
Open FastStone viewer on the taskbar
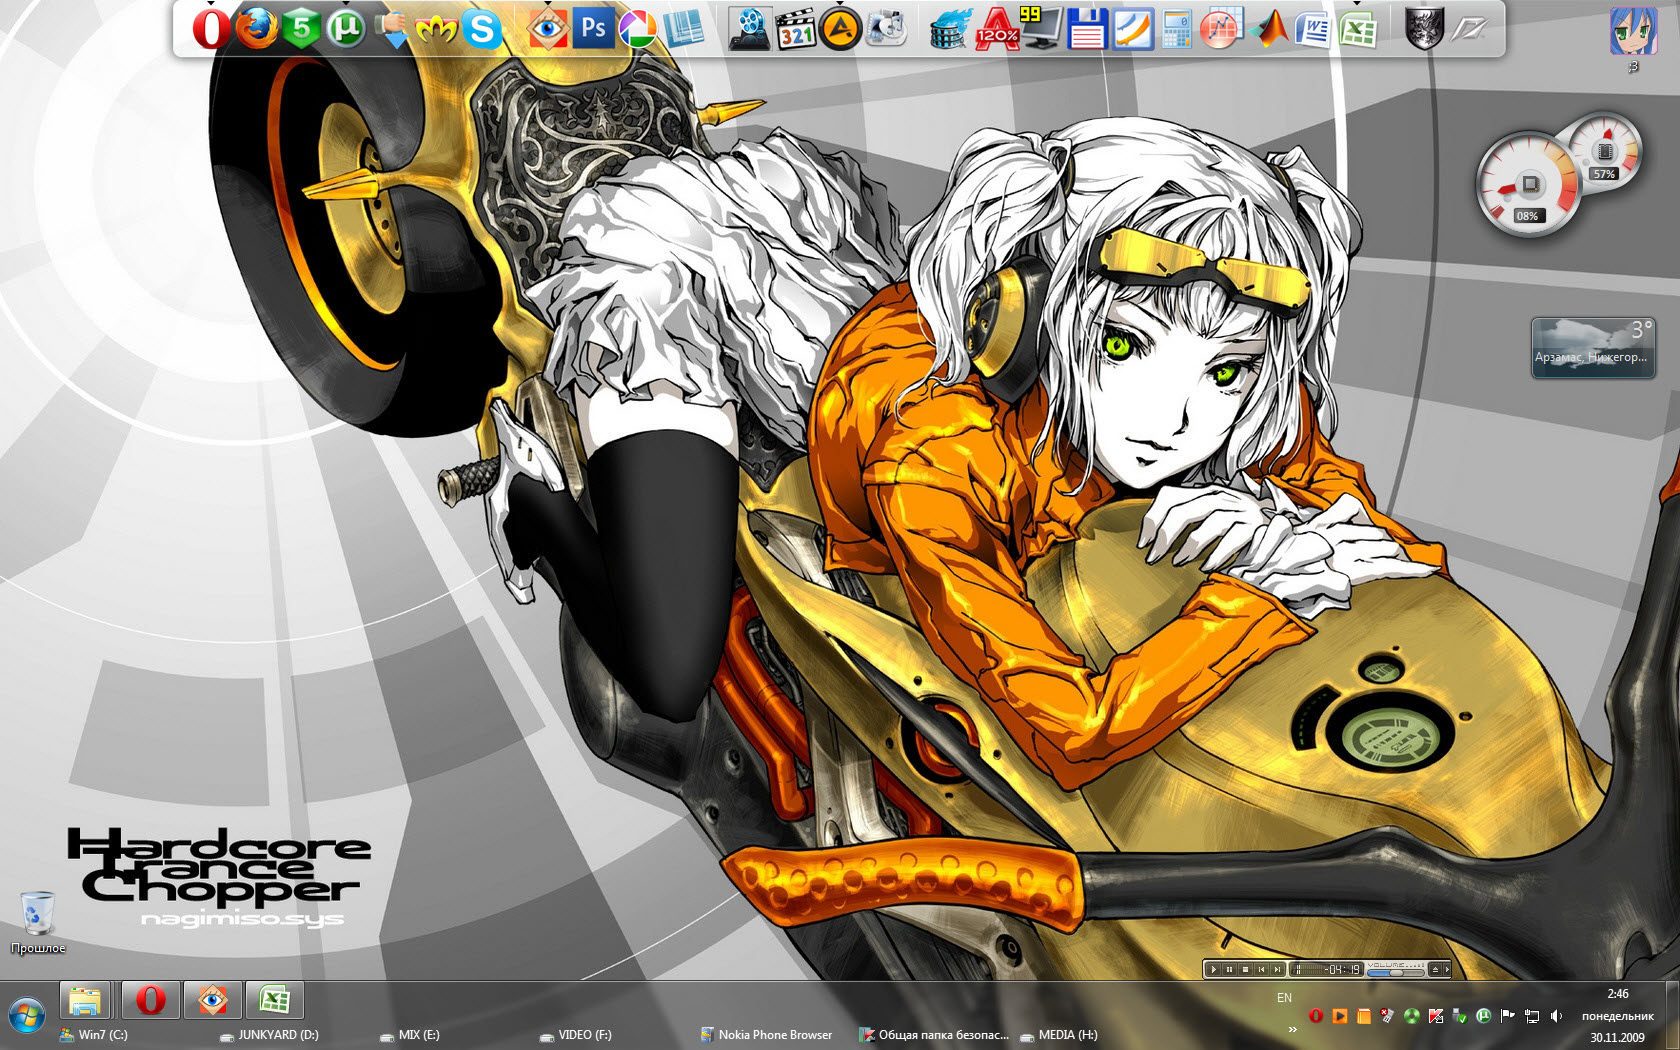pyautogui.click(x=212, y=1000)
